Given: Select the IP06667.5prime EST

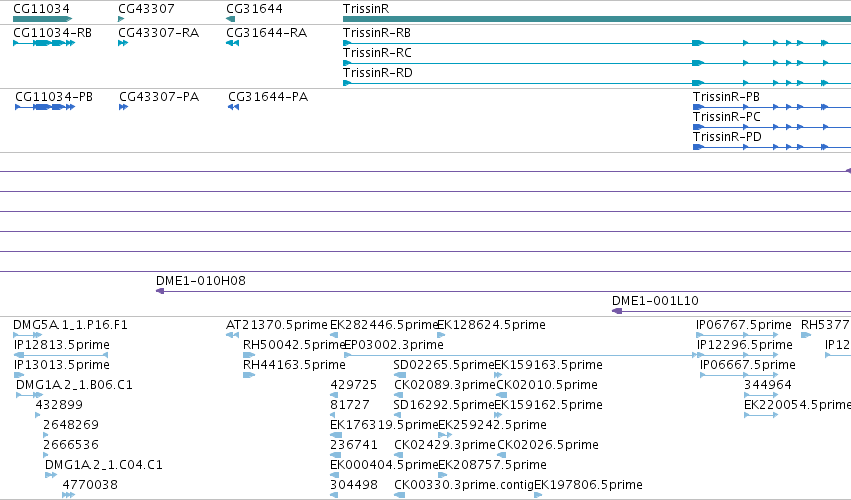Looking at the screenshot, I should click(x=748, y=365).
